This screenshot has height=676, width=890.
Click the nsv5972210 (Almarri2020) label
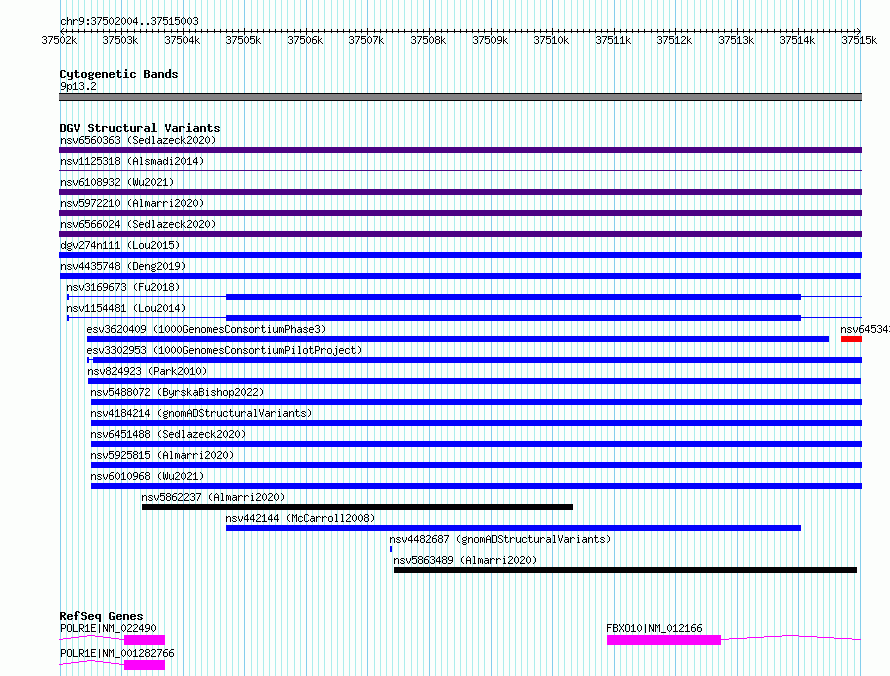[x=132, y=203]
